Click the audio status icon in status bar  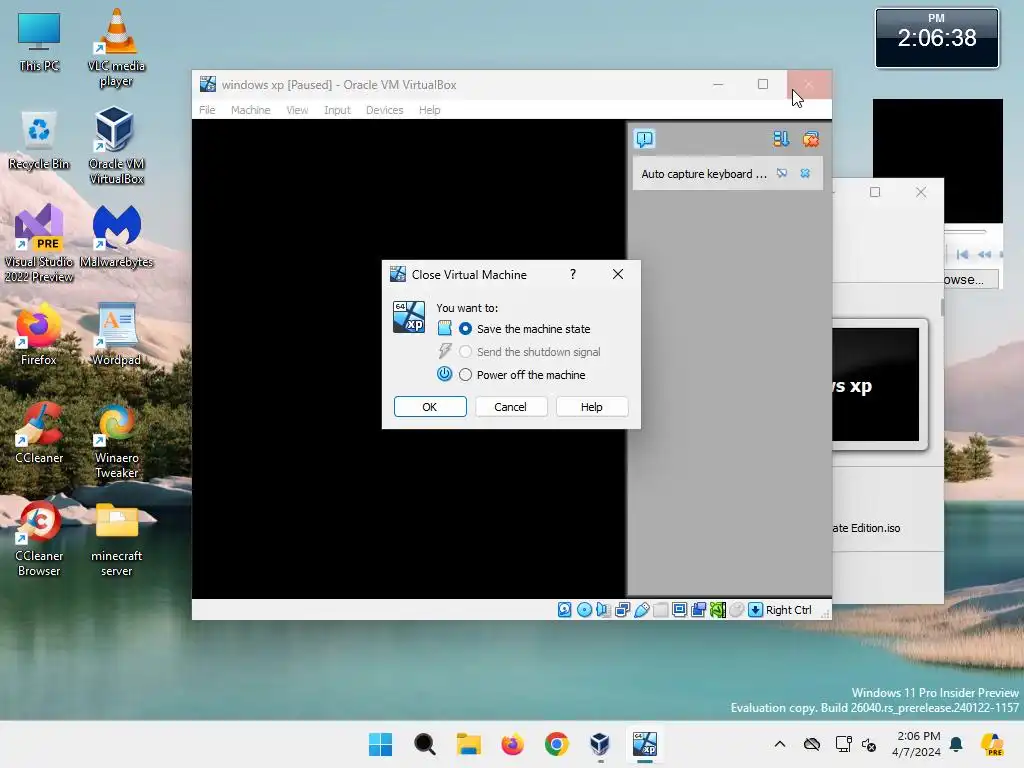coord(603,609)
